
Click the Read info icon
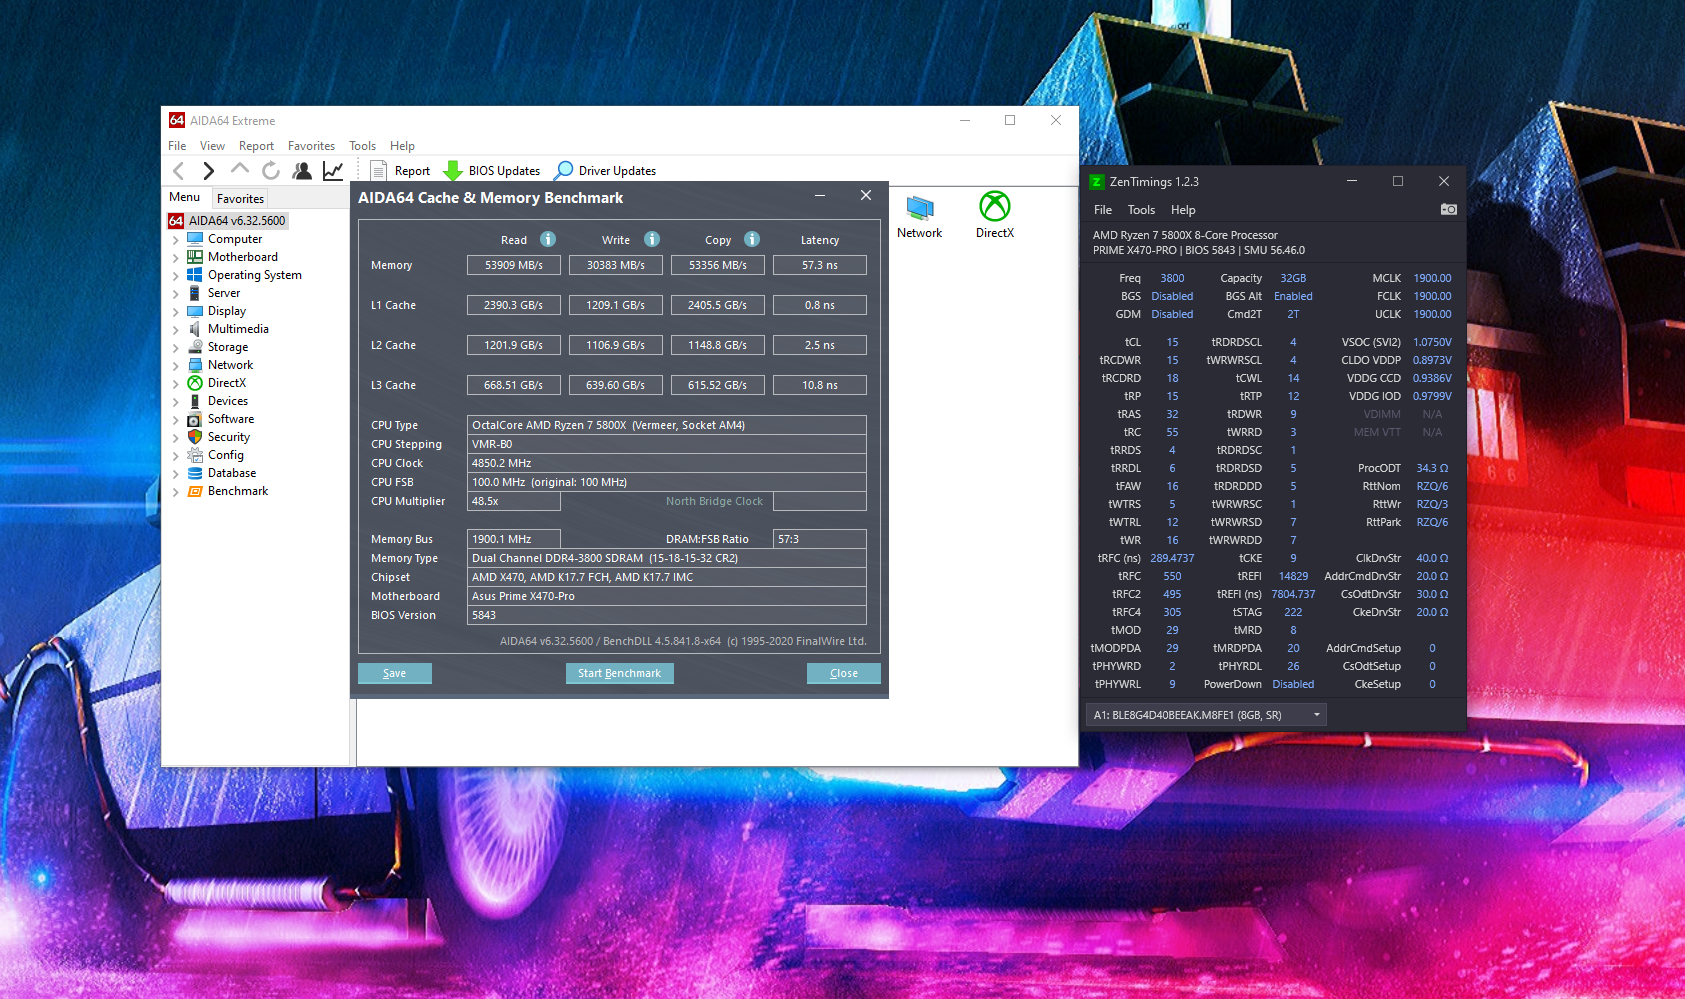point(548,239)
